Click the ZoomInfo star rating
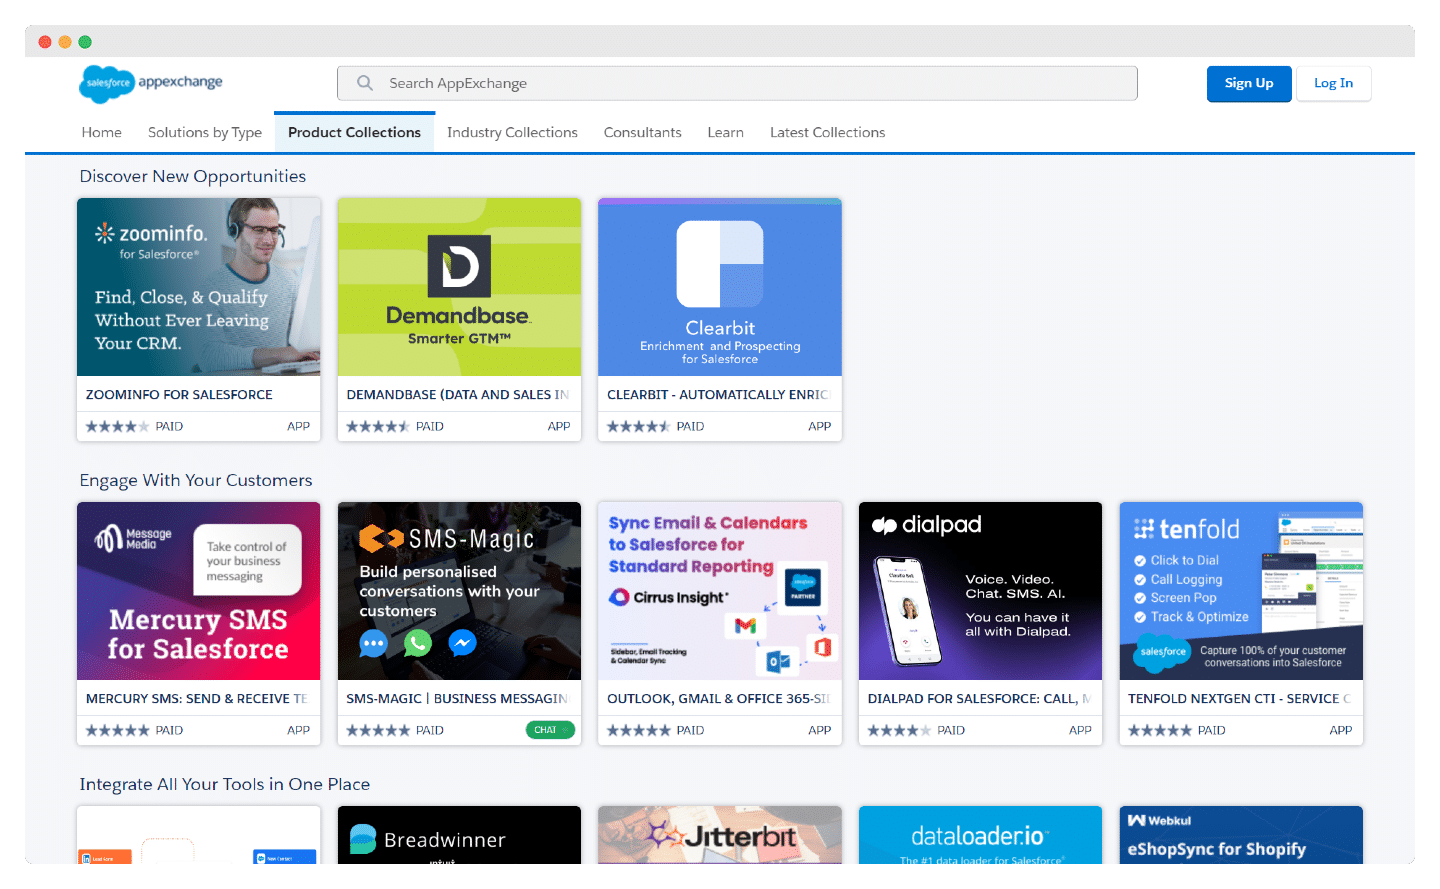Viewport: 1440px width, 889px height. pos(117,426)
